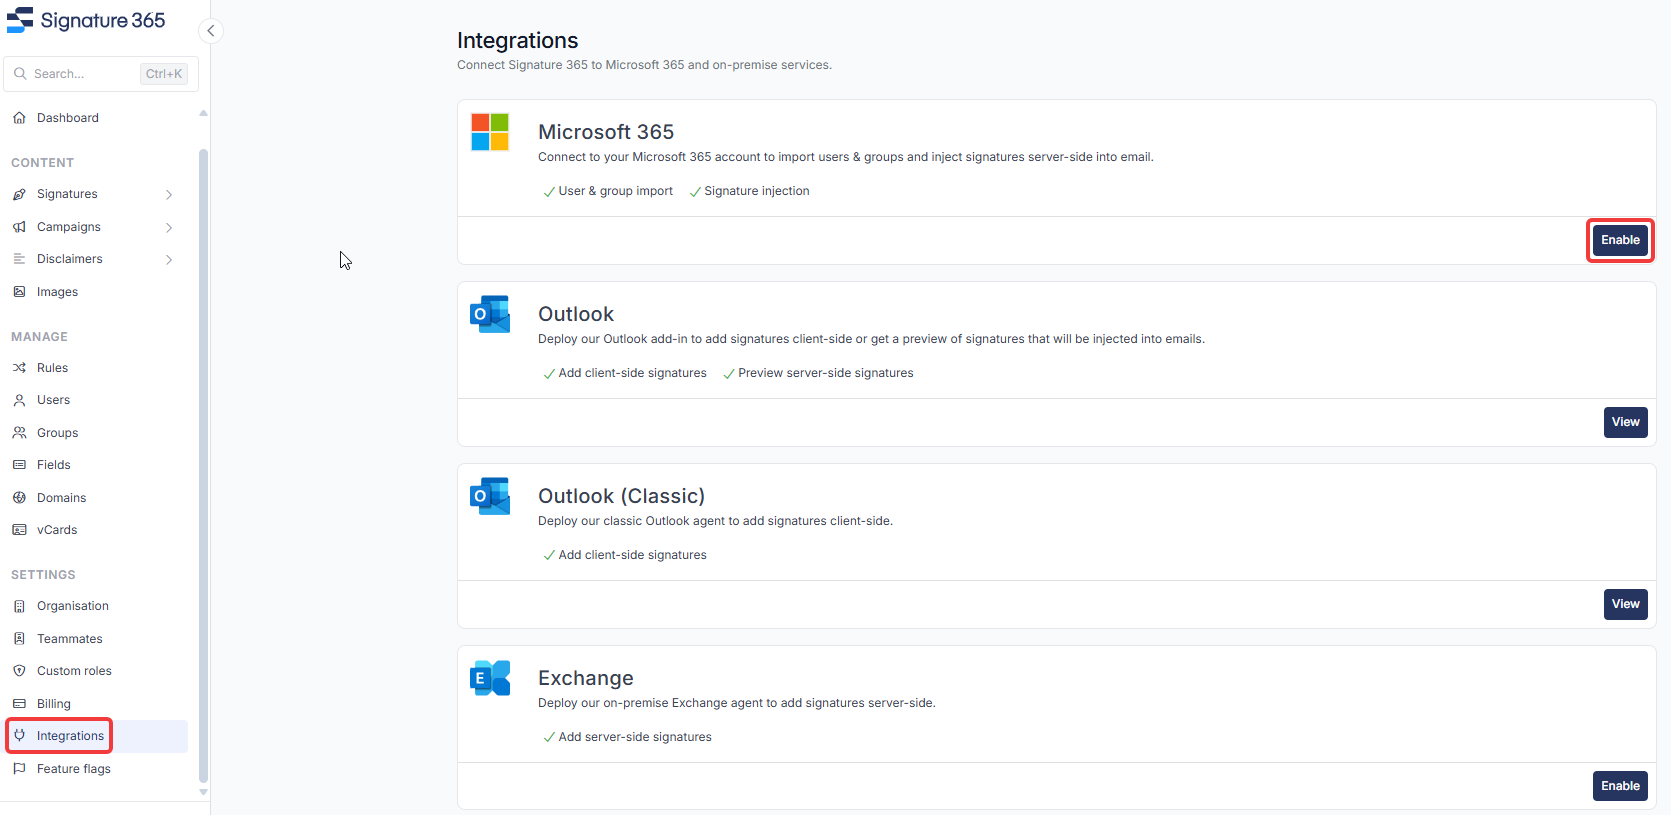The height and width of the screenshot is (815, 1671).
Task: Click the Images picture icon
Action: [x=19, y=292]
